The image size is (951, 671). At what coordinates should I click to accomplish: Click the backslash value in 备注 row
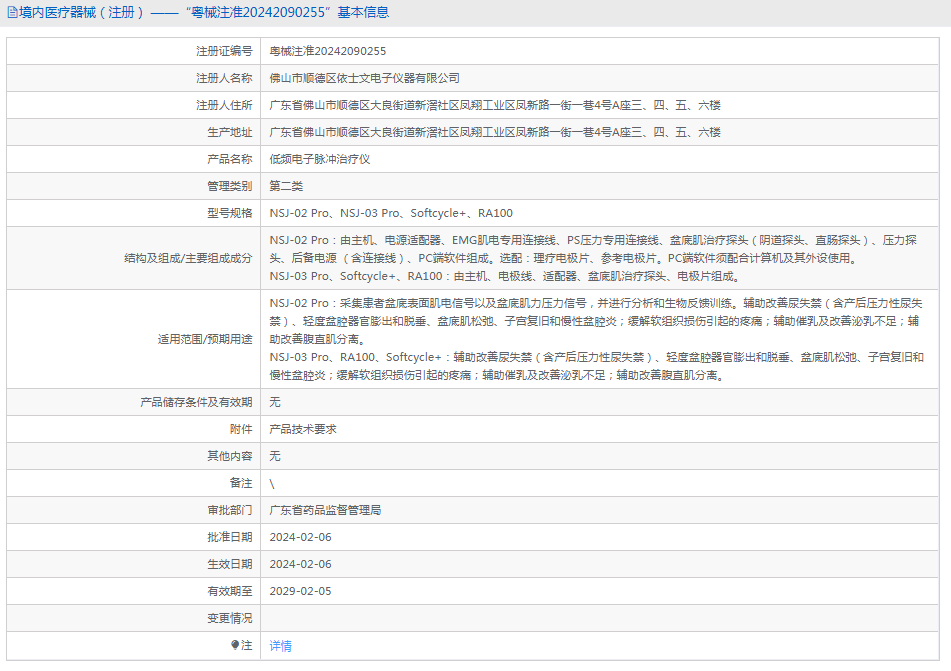[272, 484]
